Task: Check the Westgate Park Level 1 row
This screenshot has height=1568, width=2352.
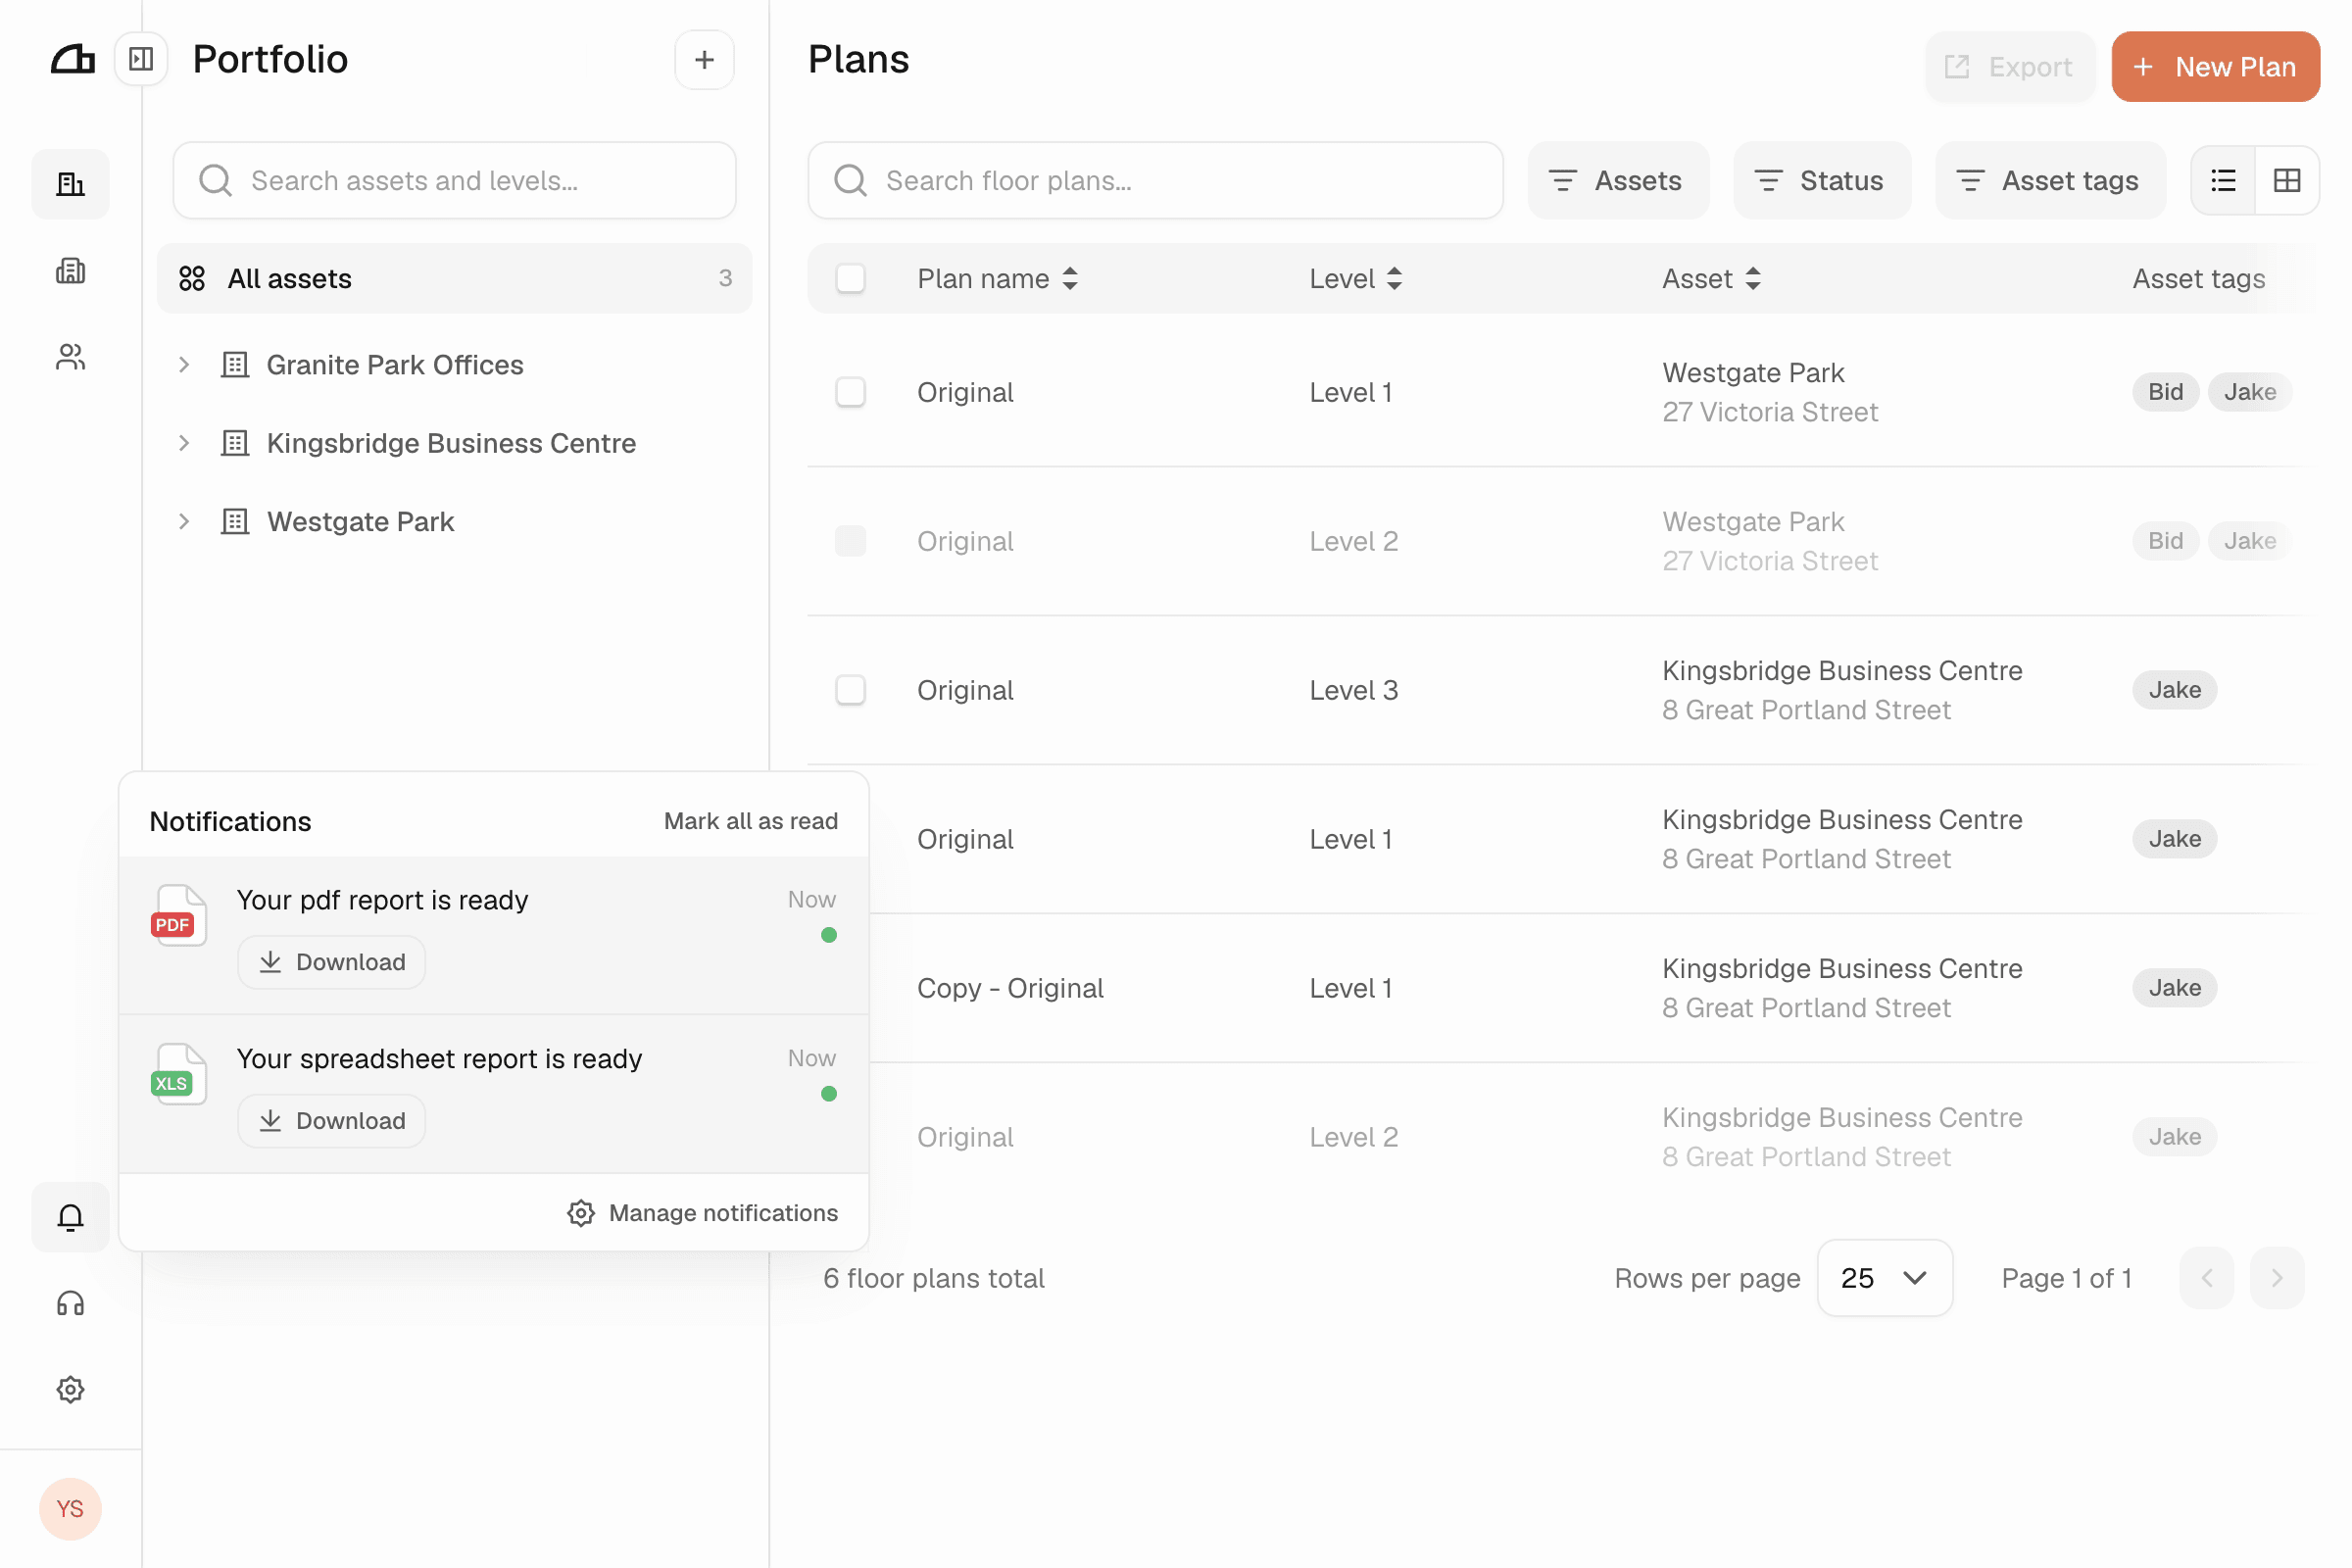Action: [x=850, y=392]
